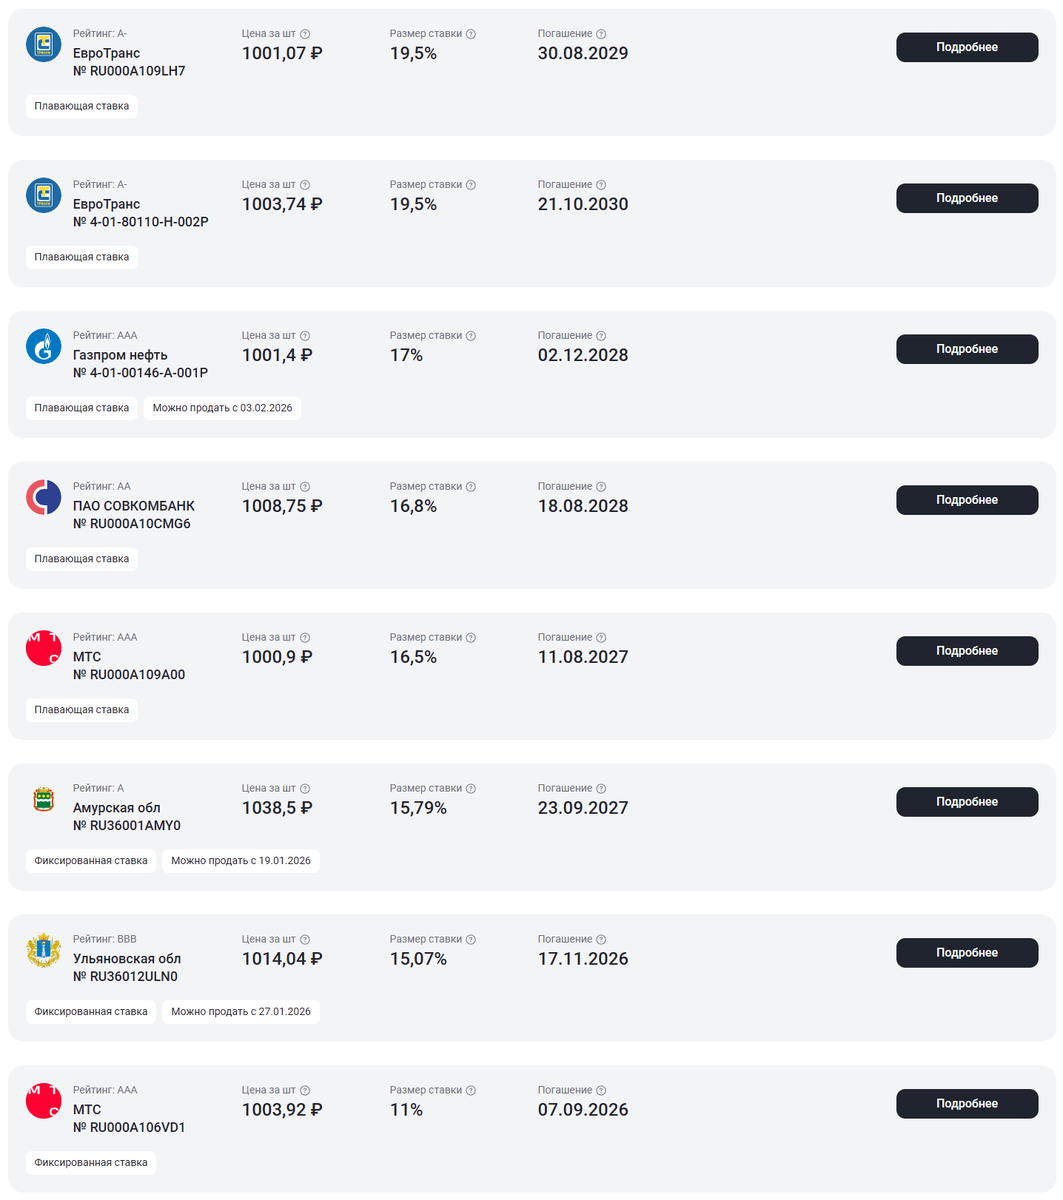The width and height of the screenshot is (1063, 1200).
Task: Click help icon beside Газпром нефть's 'Цена за шт'
Action: pyautogui.click(x=305, y=336)
